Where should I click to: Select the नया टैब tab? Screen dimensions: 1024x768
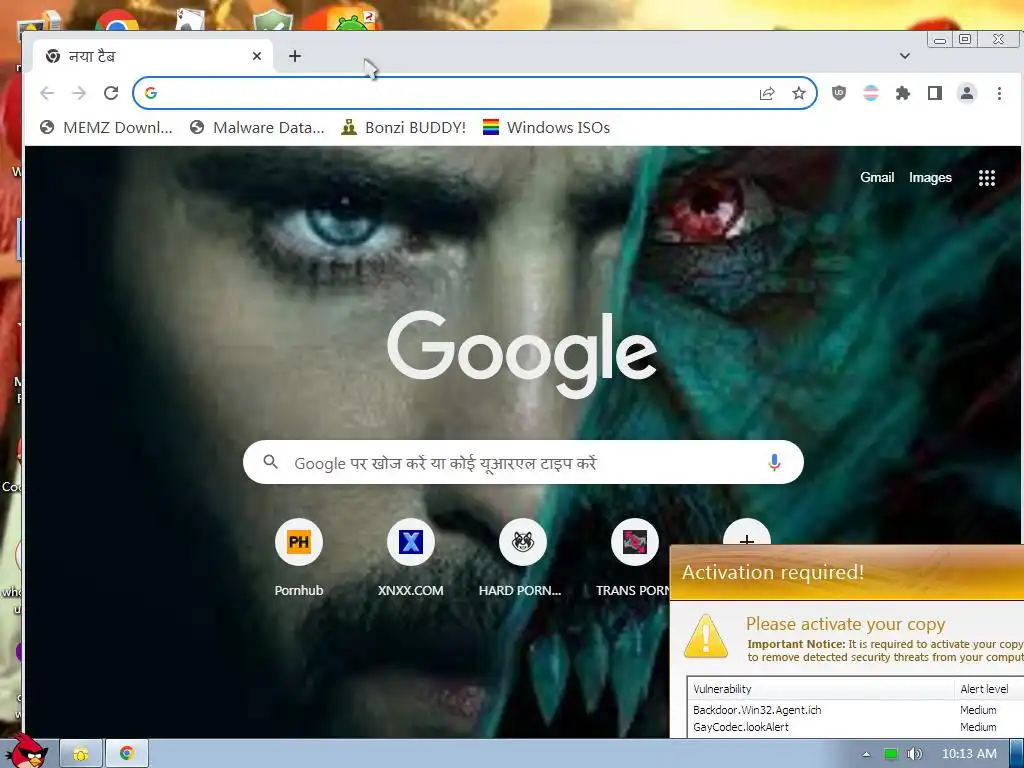[x=152, y=56]
